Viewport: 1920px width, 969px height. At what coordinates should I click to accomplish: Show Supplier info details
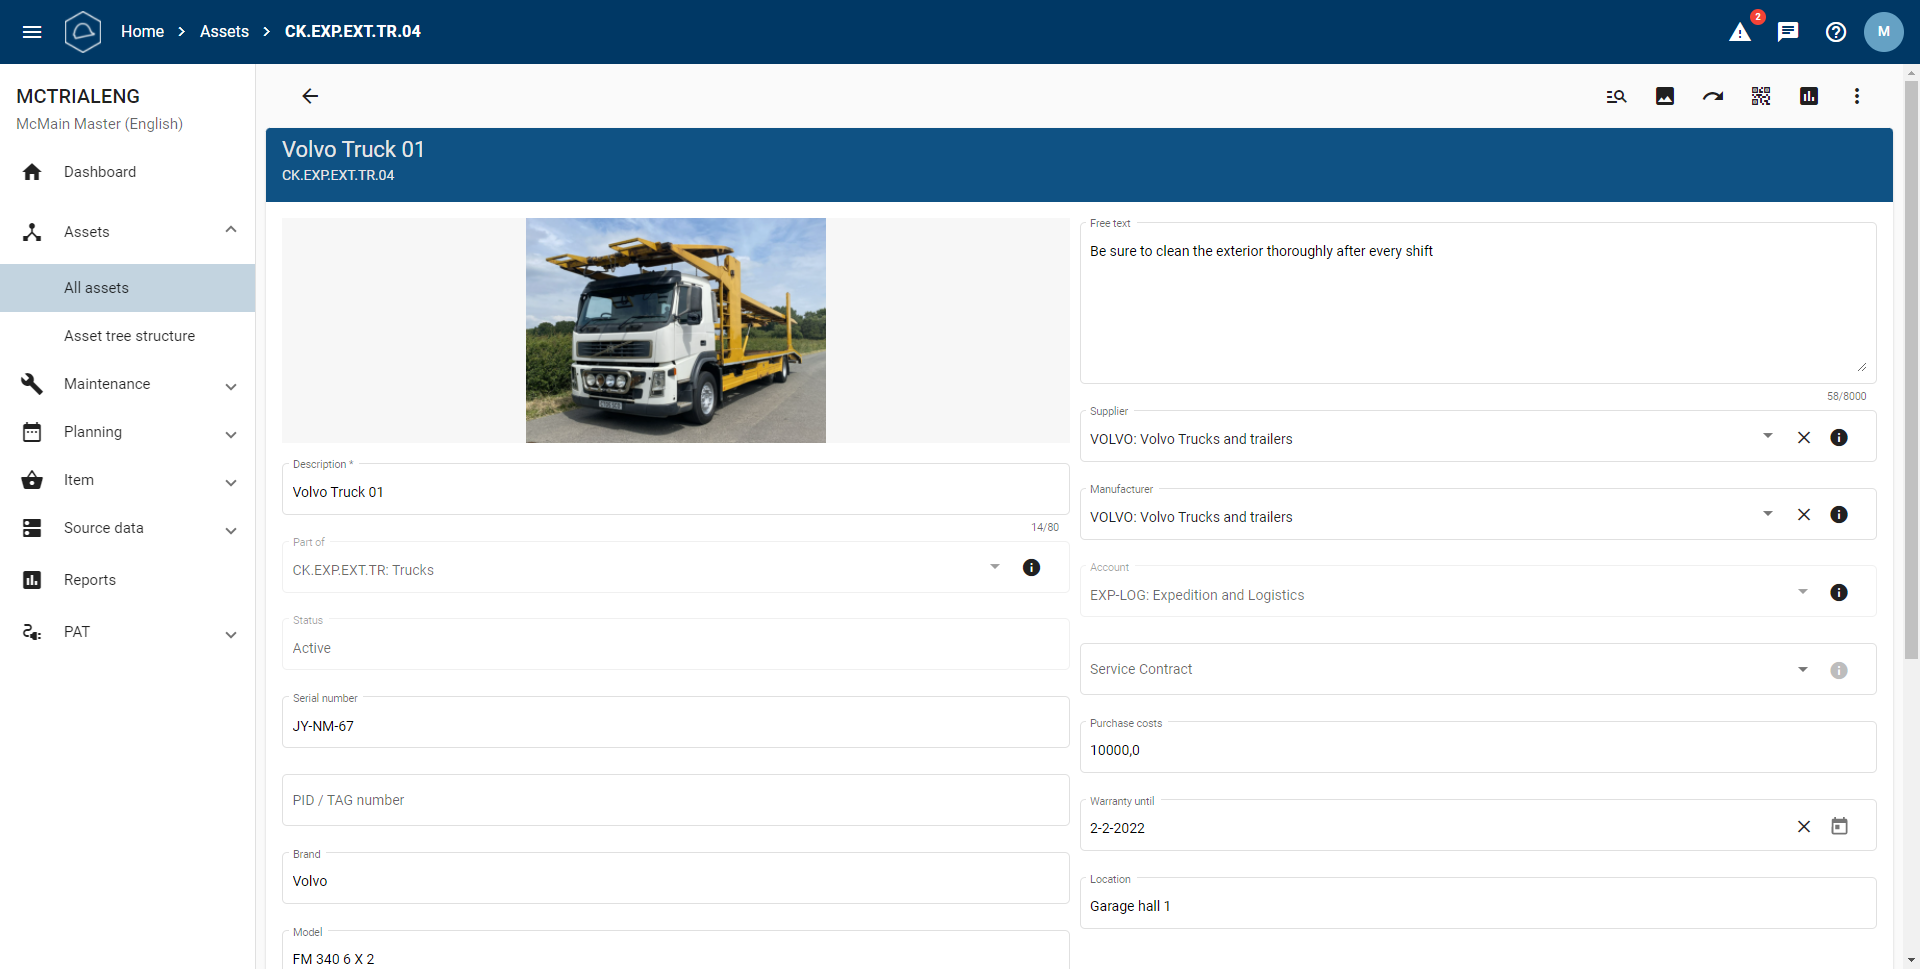point(1839,438)
